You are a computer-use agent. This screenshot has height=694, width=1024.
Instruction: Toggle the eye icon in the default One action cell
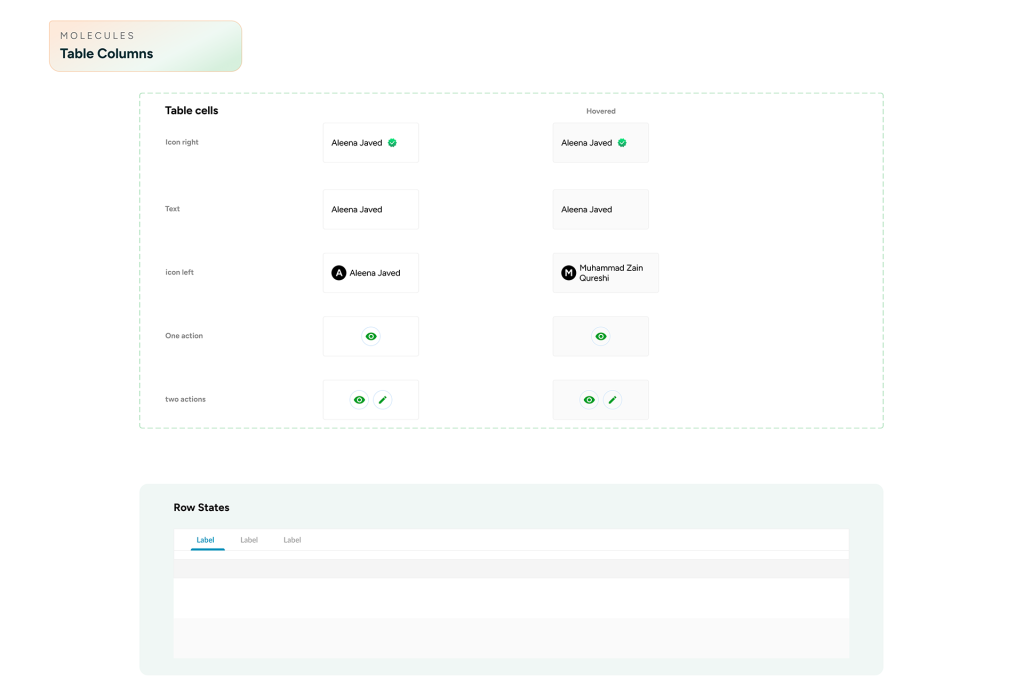coord(371,337)
